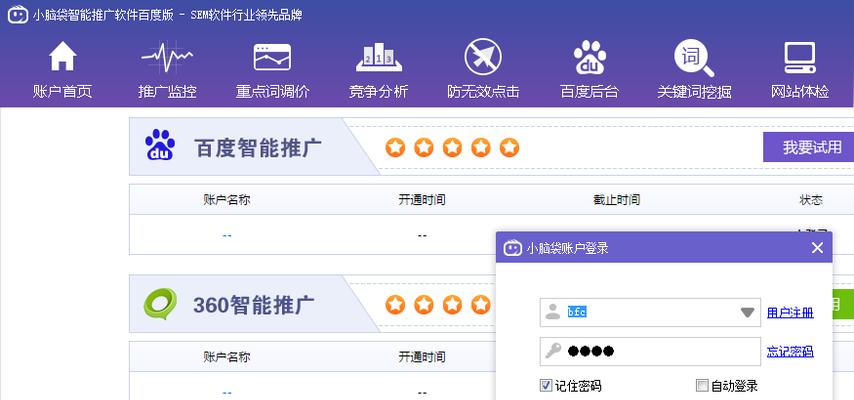
Task: Click the 小脑袋 app logo in title bar
Action: click(17, 14)
